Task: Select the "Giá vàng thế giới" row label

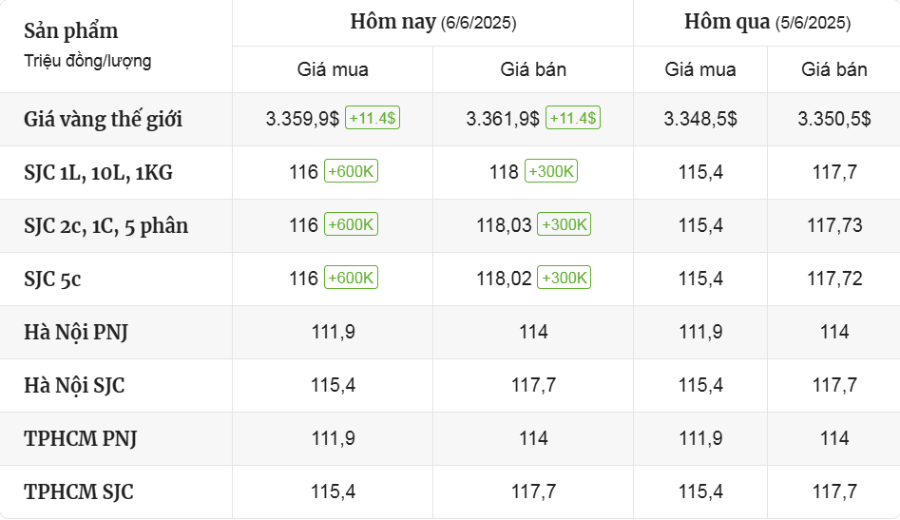Action: pos(103,119)
